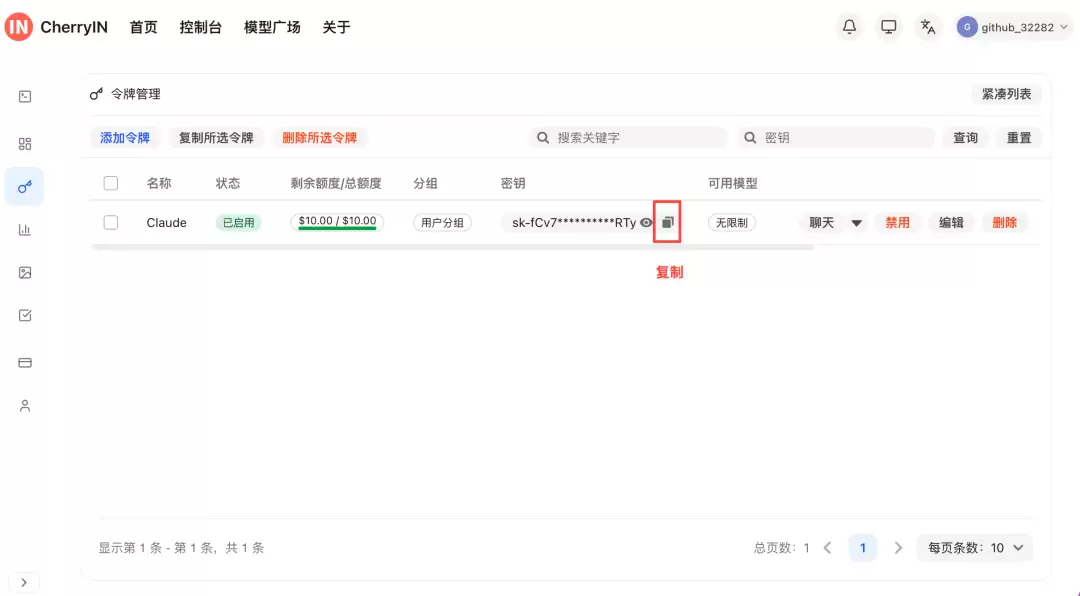
Task: Click the CherryIN logo icon
Action: coord(19,27)
